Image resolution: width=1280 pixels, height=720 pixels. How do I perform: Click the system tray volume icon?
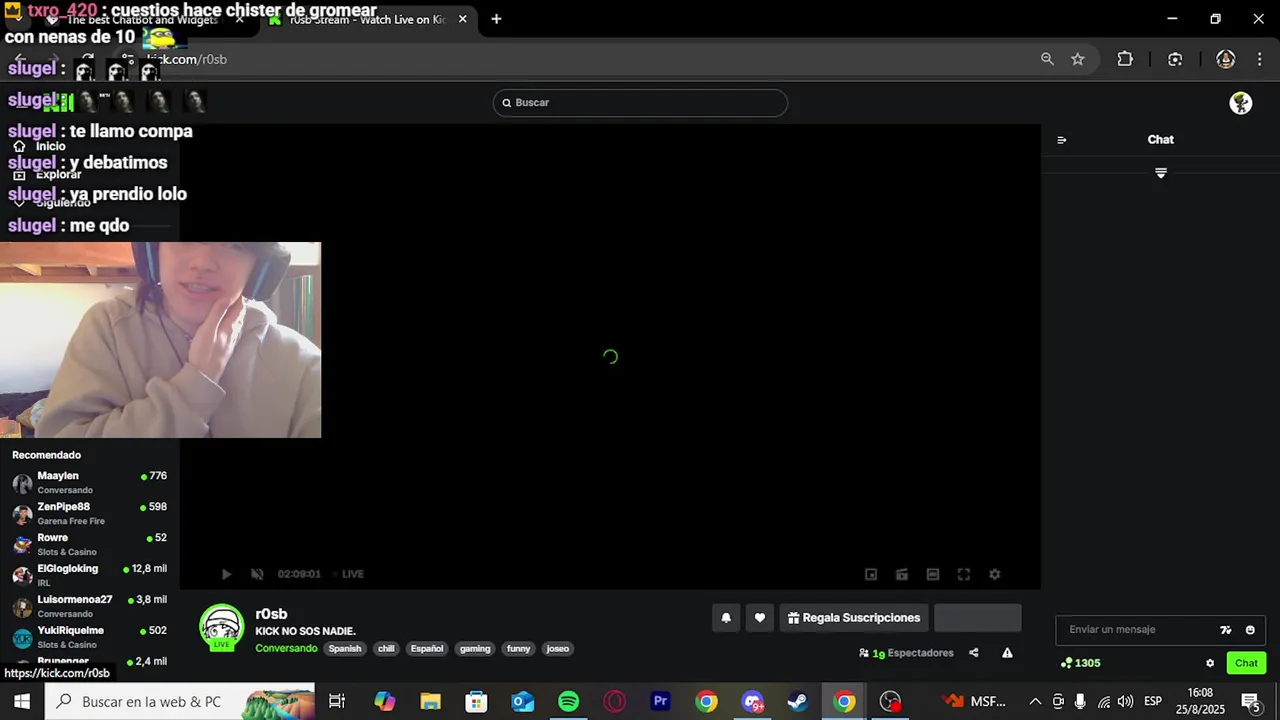point(1125,702)
